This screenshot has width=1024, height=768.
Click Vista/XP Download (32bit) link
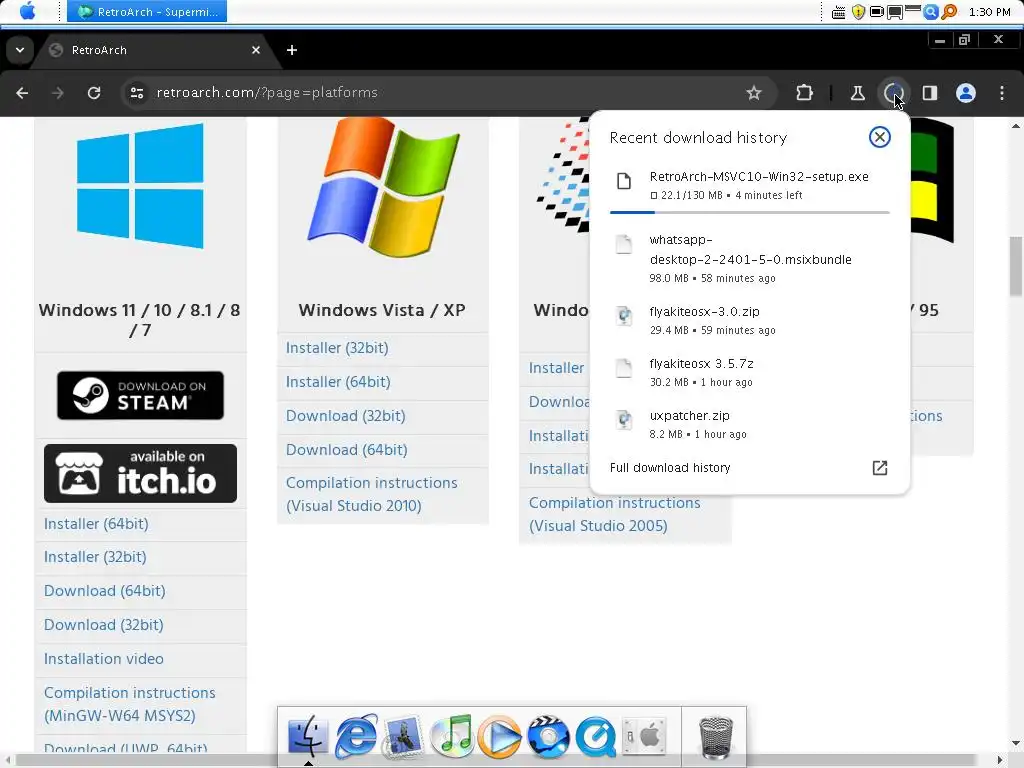(x=345, y=416)
